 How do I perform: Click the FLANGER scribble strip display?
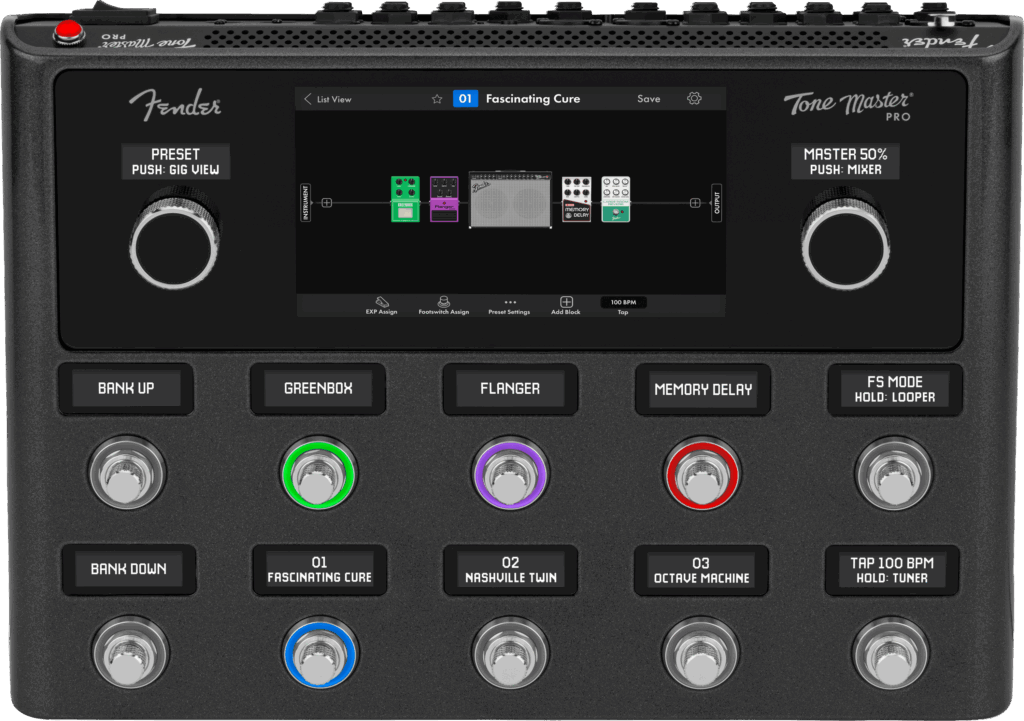pyautogui.click(x=510, y=389)
